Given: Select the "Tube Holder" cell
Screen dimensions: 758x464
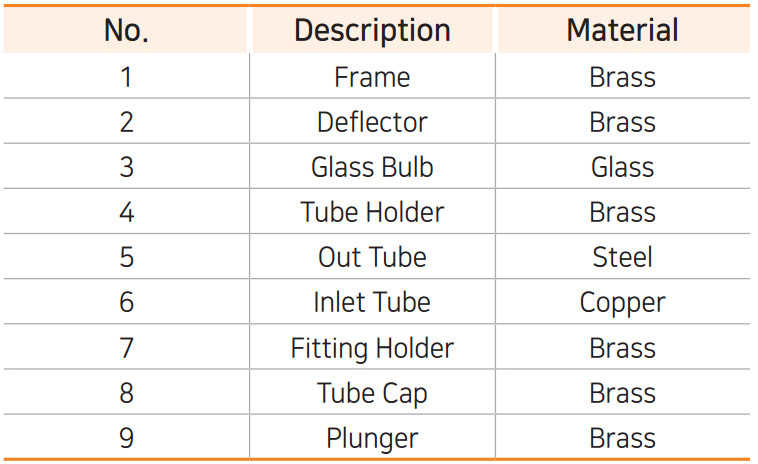Looking at the screenshot, I should click(x=372, y=212).
